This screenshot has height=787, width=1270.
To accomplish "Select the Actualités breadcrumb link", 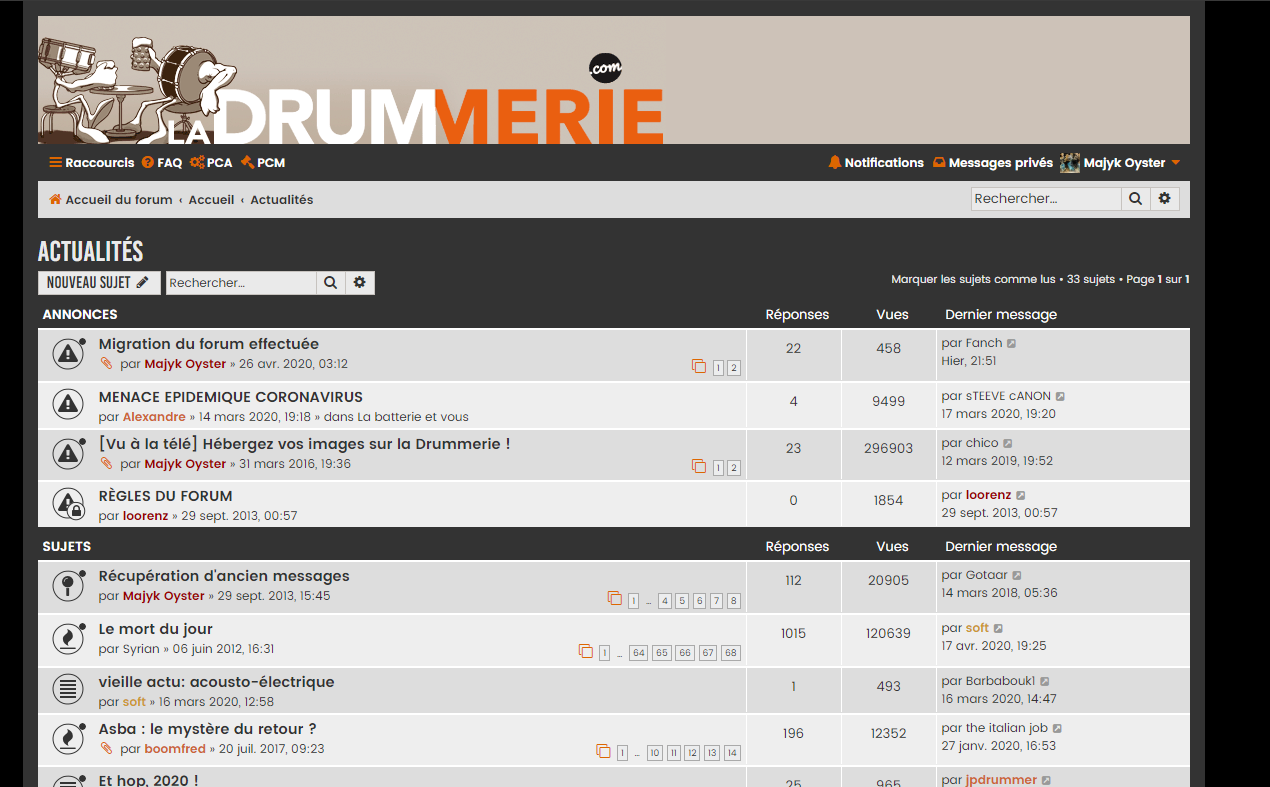I will click(x=282, y=200).
